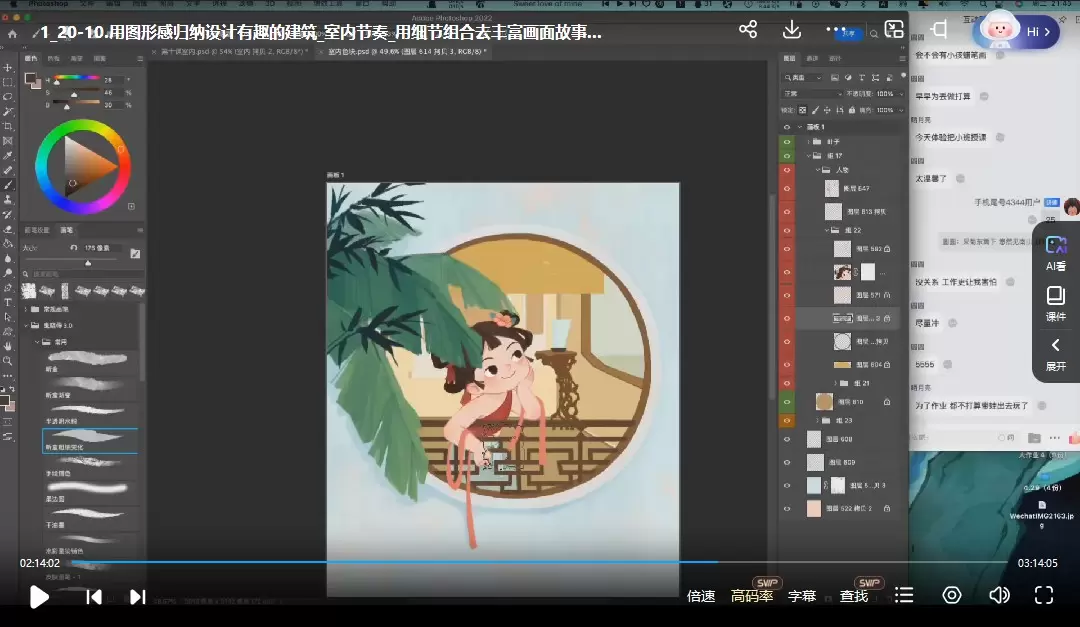Viewport: 1080px width, 627px height.
Task: Adjust the hue (H) slider
Action: [77, 79]
